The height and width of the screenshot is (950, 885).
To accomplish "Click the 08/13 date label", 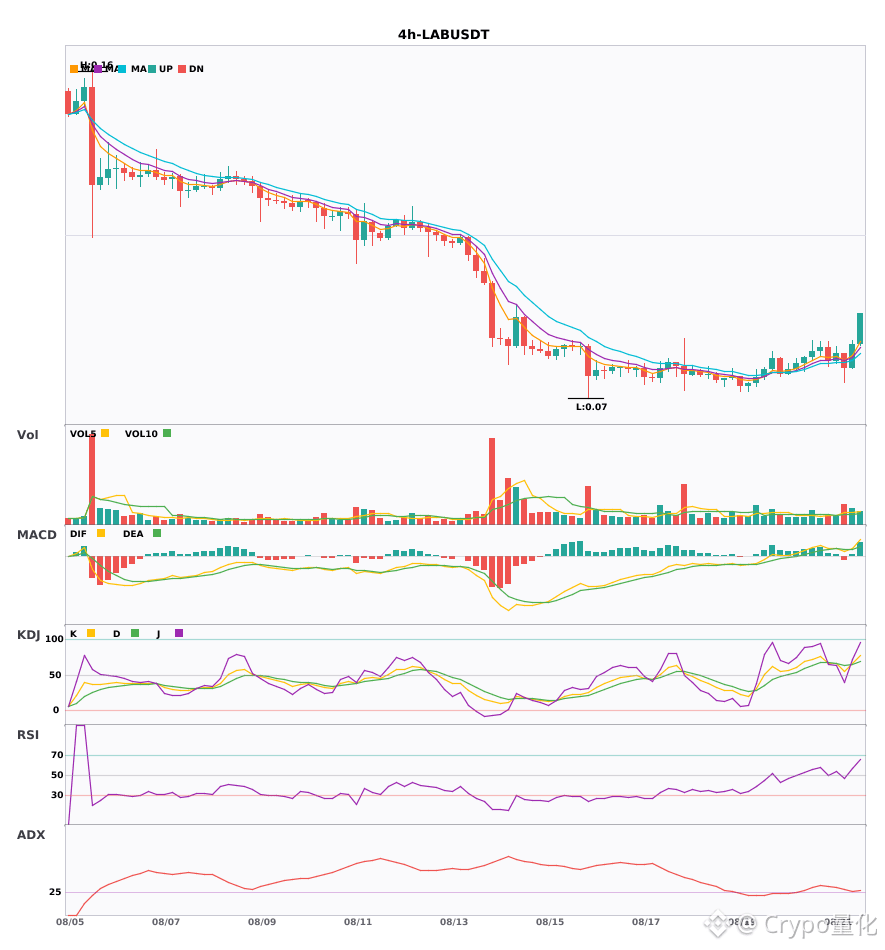I will click(454, 922).
